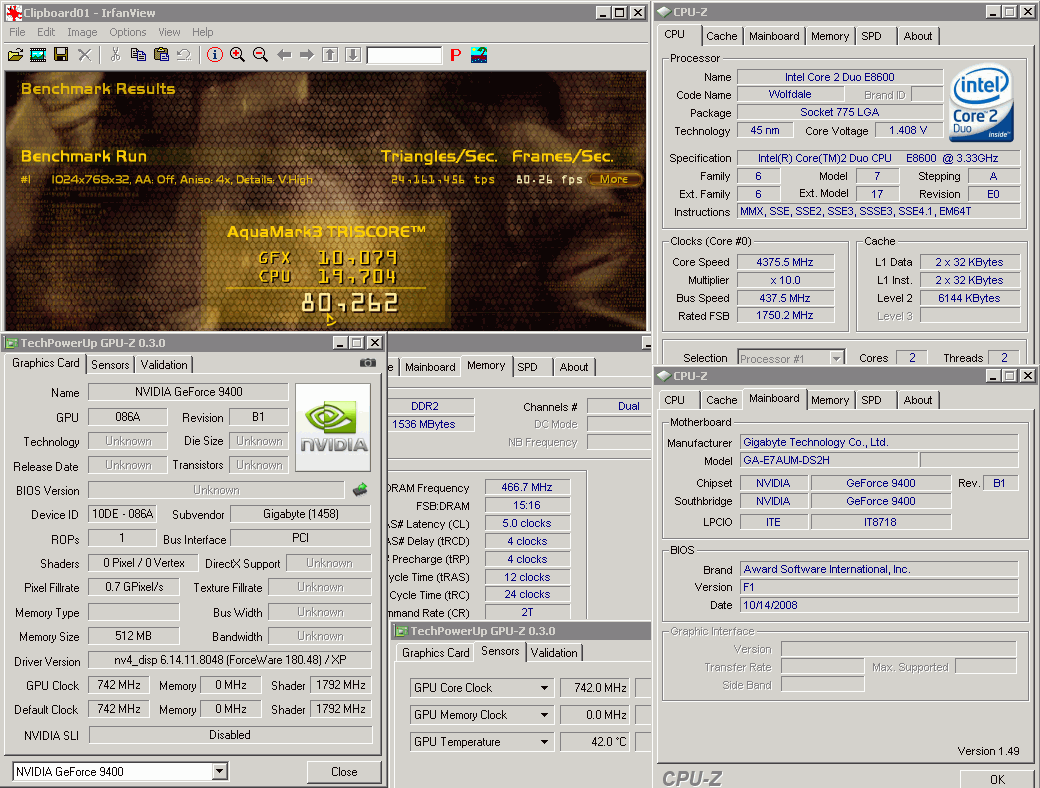The height and width of the screenshot is (788, 1040).
Task: Click the 80,262 AquaMark total score
Action: (x=350, y=303)
